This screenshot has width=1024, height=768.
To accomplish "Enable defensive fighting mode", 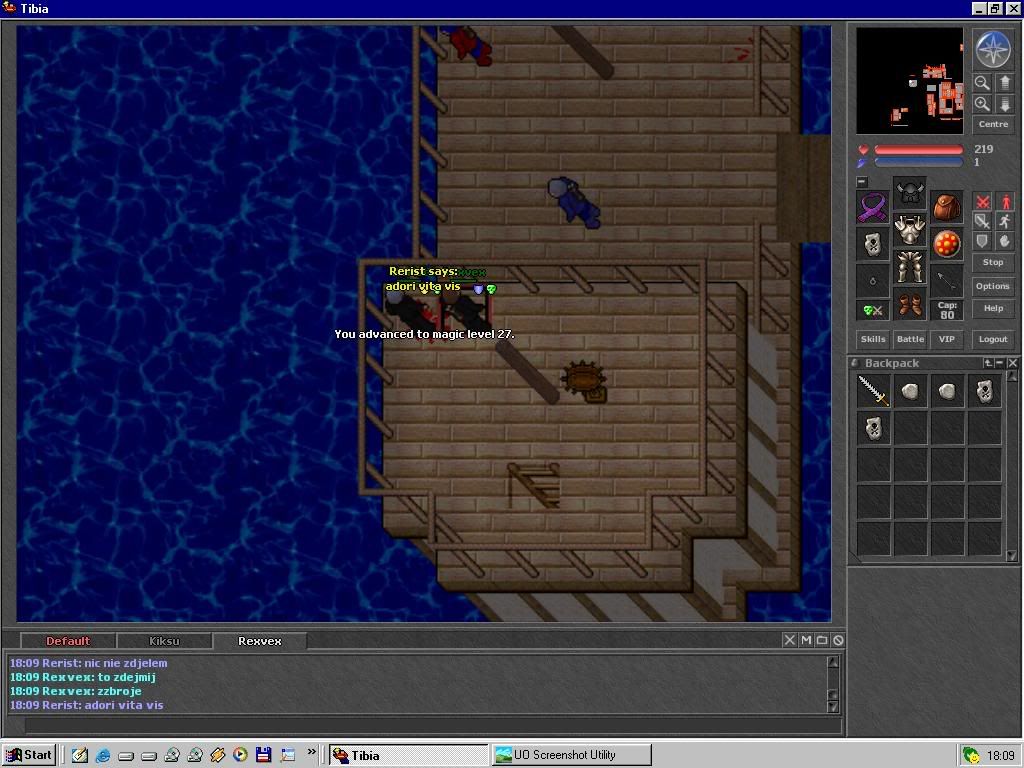I will [982, 241].
